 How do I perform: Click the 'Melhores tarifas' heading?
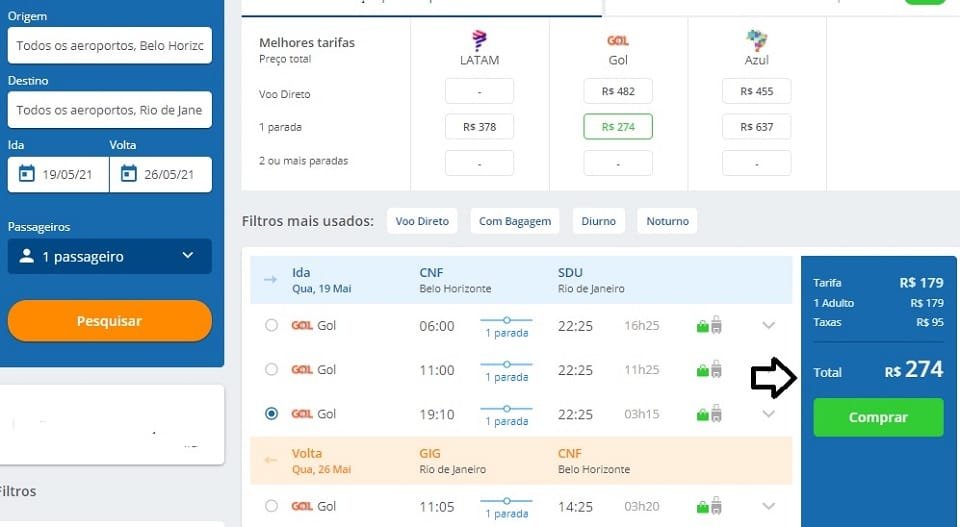click(307, 43)
